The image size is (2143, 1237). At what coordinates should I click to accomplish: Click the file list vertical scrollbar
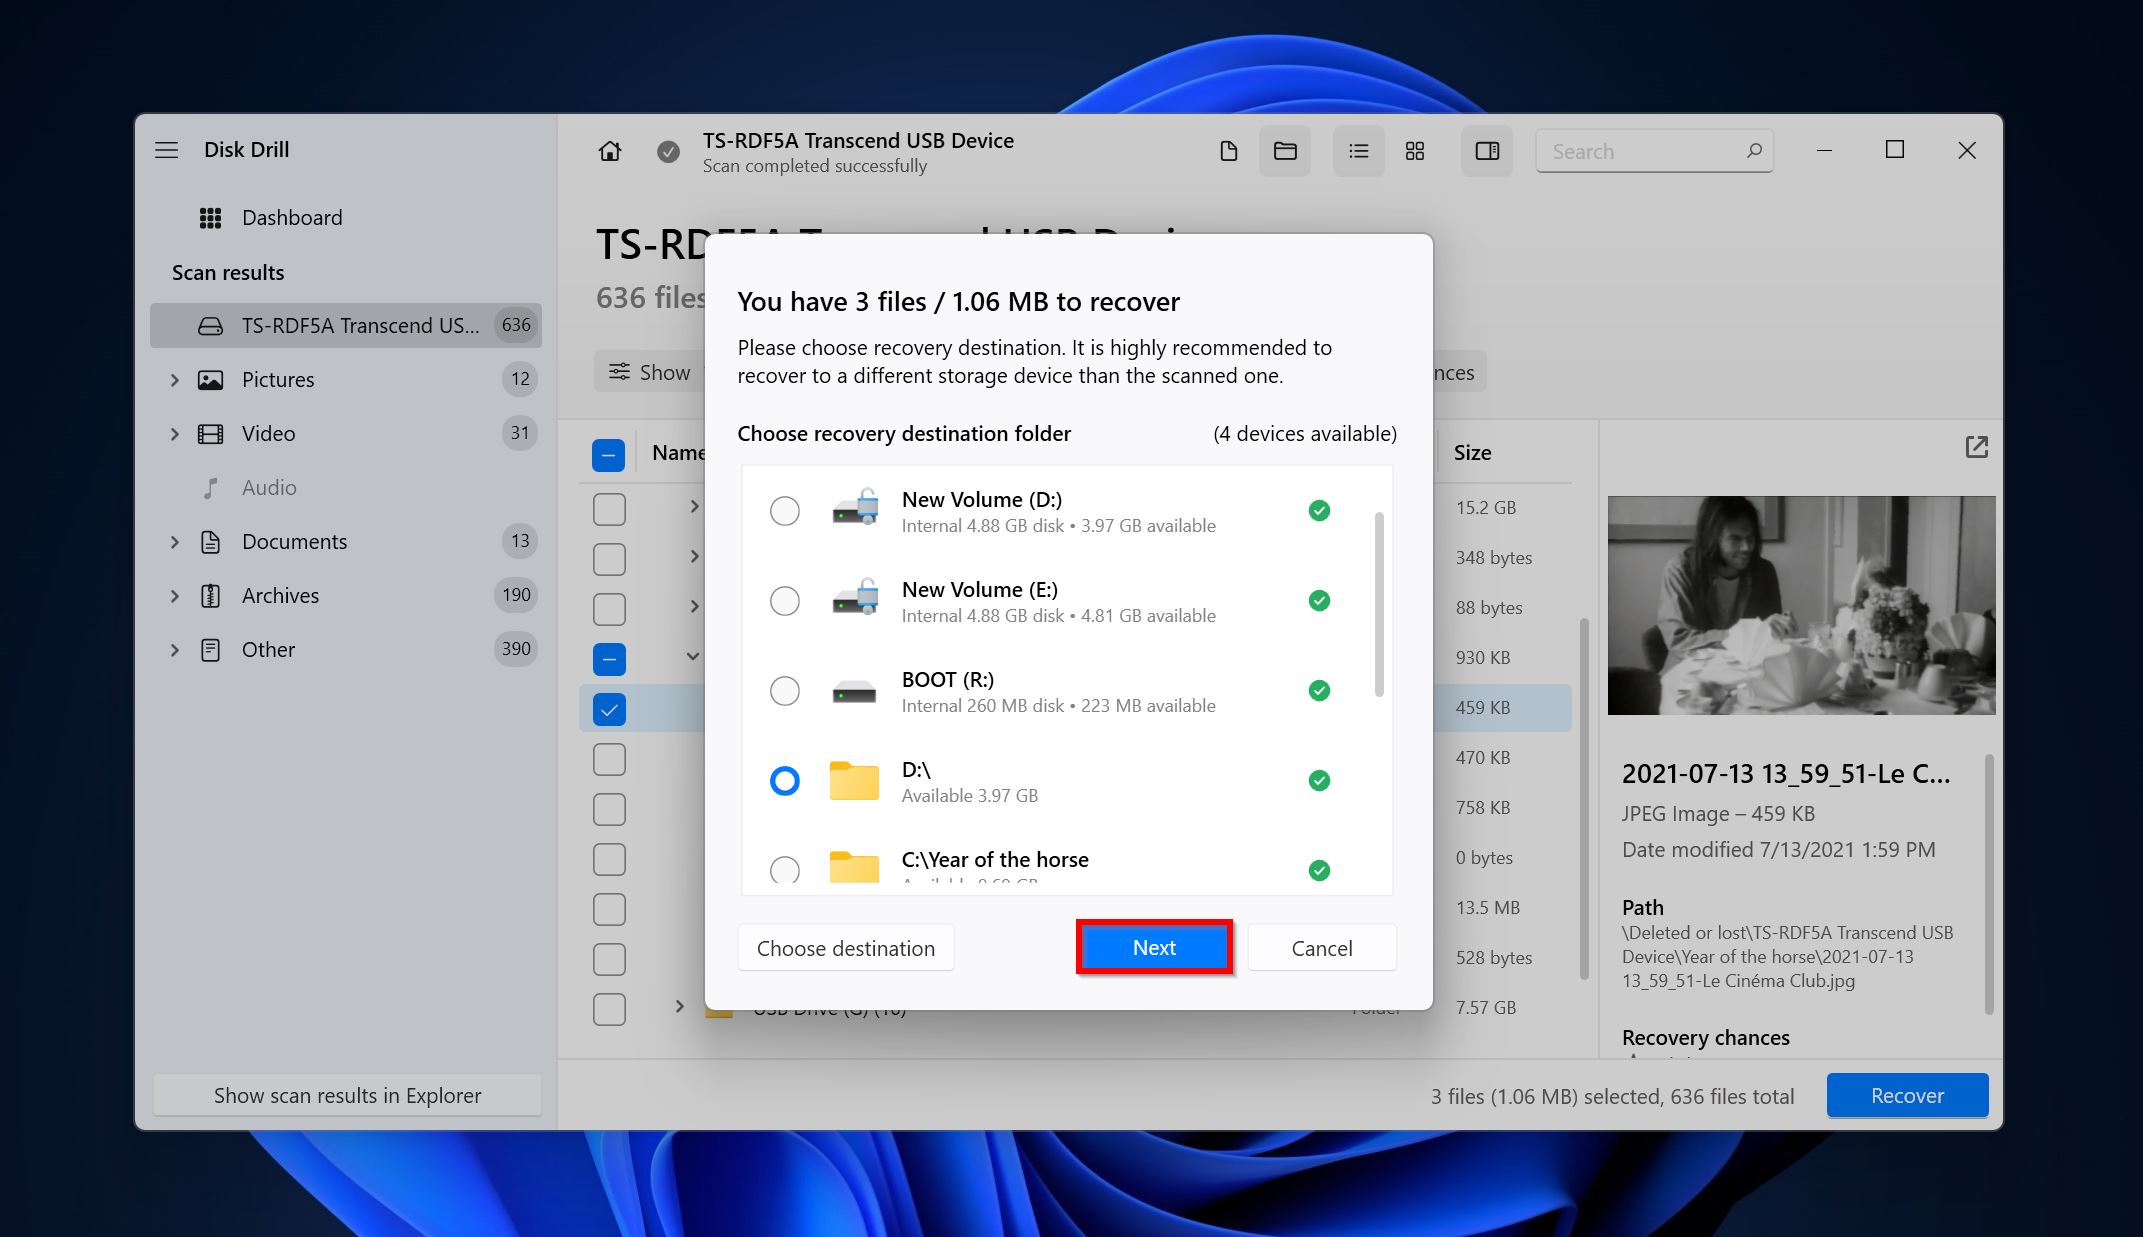pyautogui.click(x=1584, y=800)
